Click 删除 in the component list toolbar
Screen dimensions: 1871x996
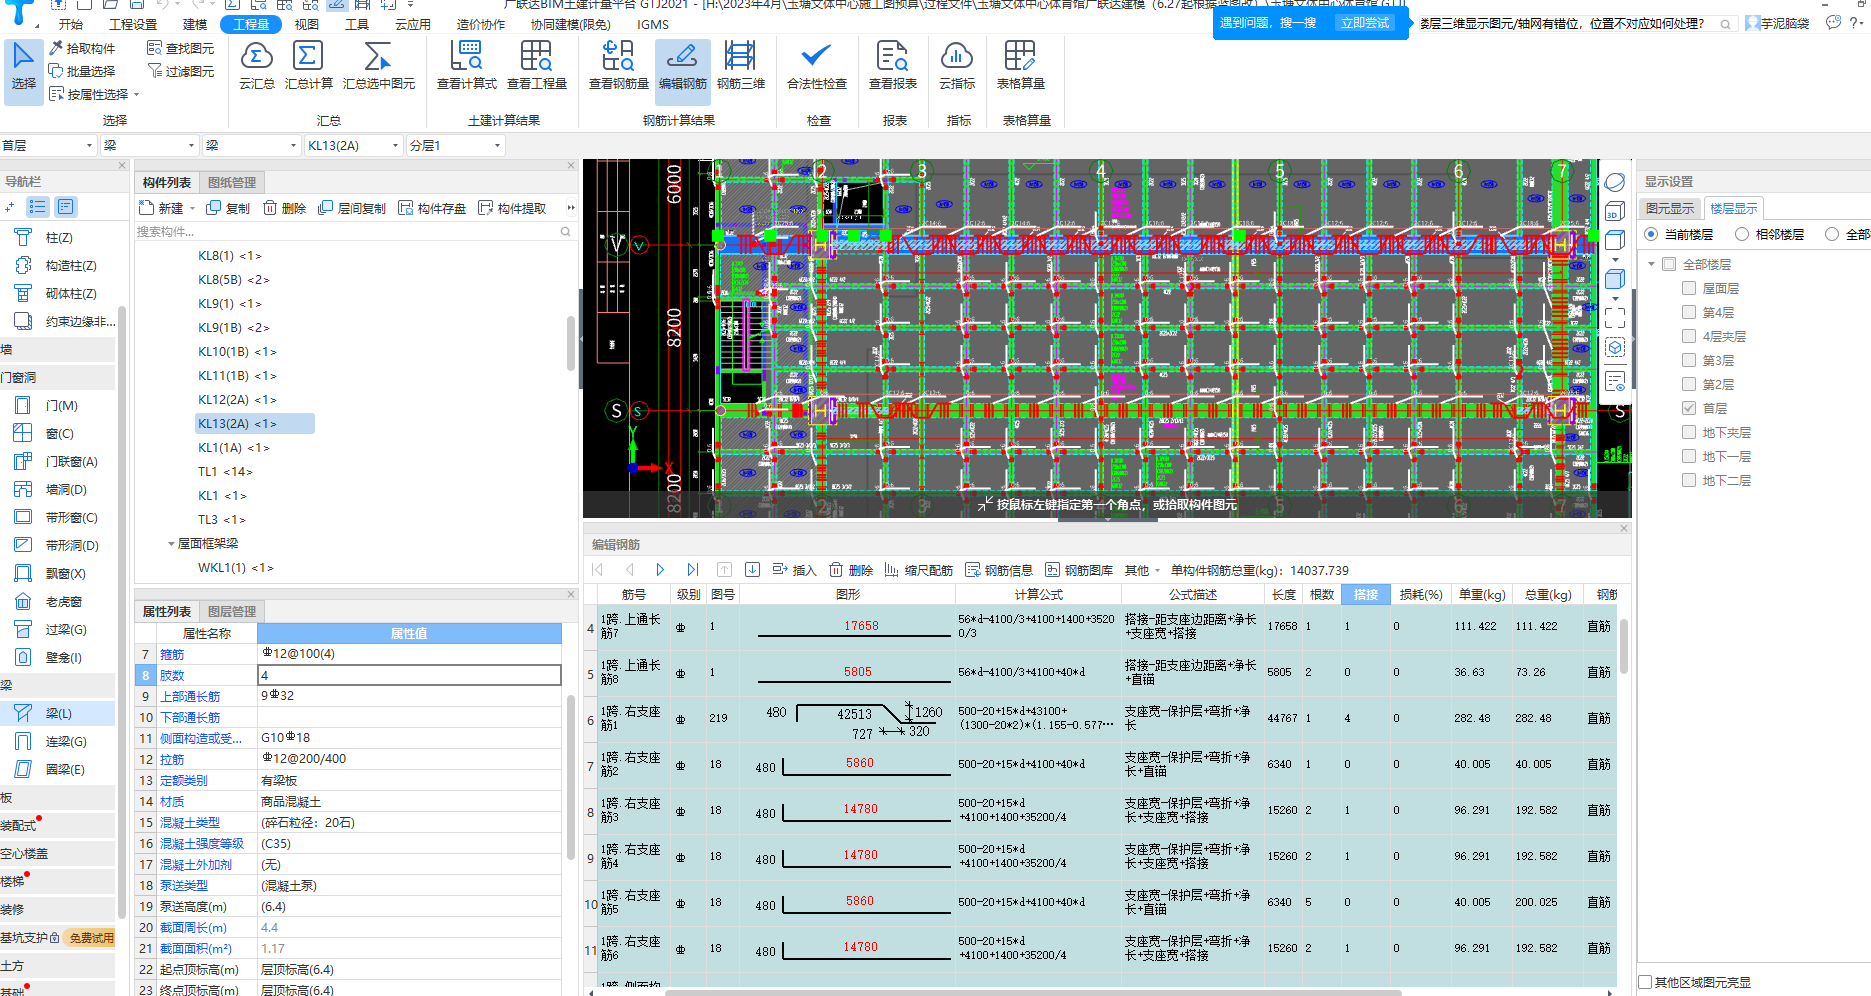coord(285,208)
